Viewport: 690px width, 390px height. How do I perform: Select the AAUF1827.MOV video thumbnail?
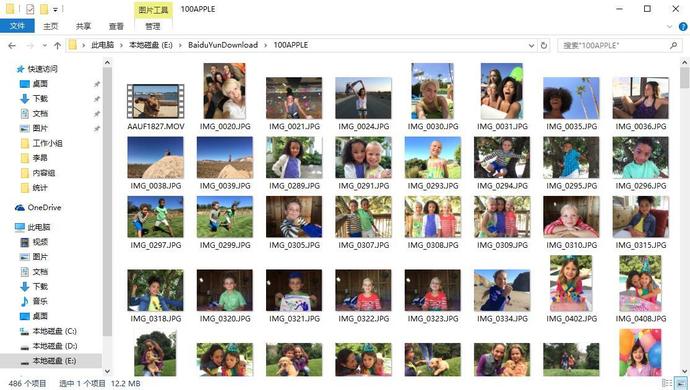[x=155, y=101]
